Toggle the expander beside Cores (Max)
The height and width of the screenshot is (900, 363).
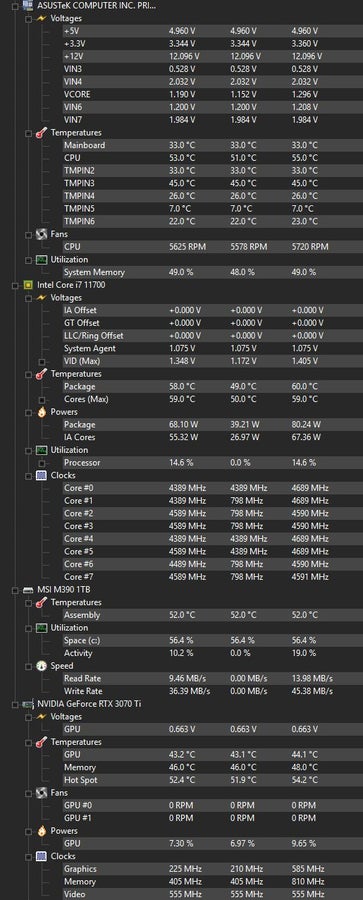click(41, 399)
